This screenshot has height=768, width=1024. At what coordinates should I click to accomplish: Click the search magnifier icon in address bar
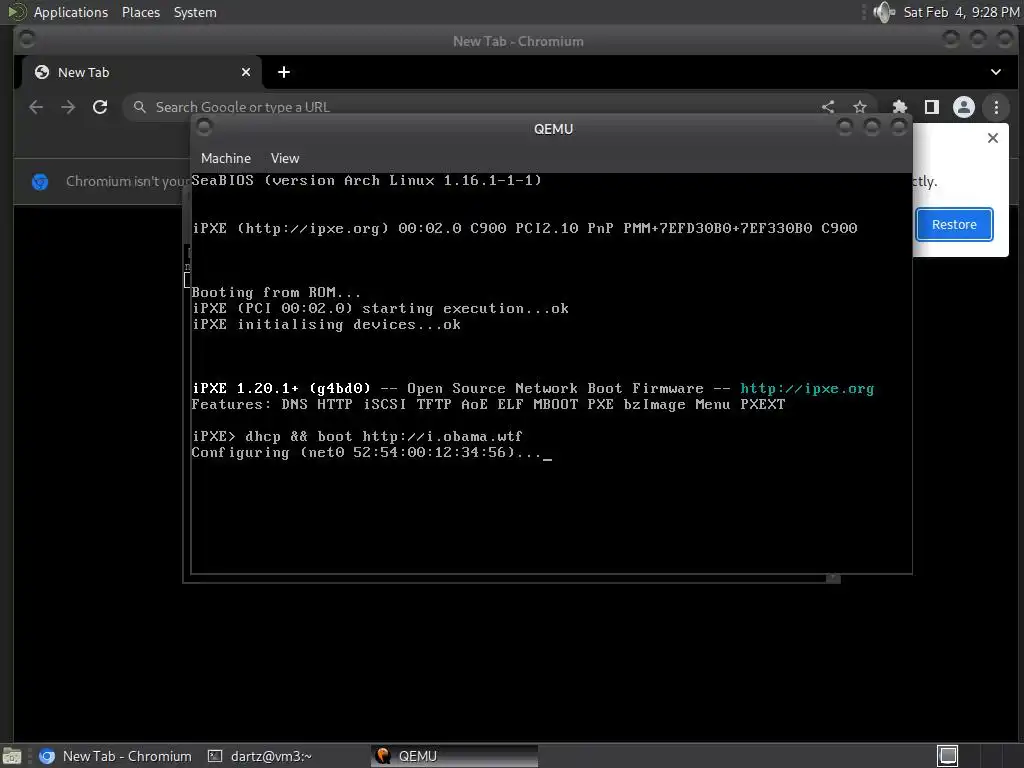139,107
